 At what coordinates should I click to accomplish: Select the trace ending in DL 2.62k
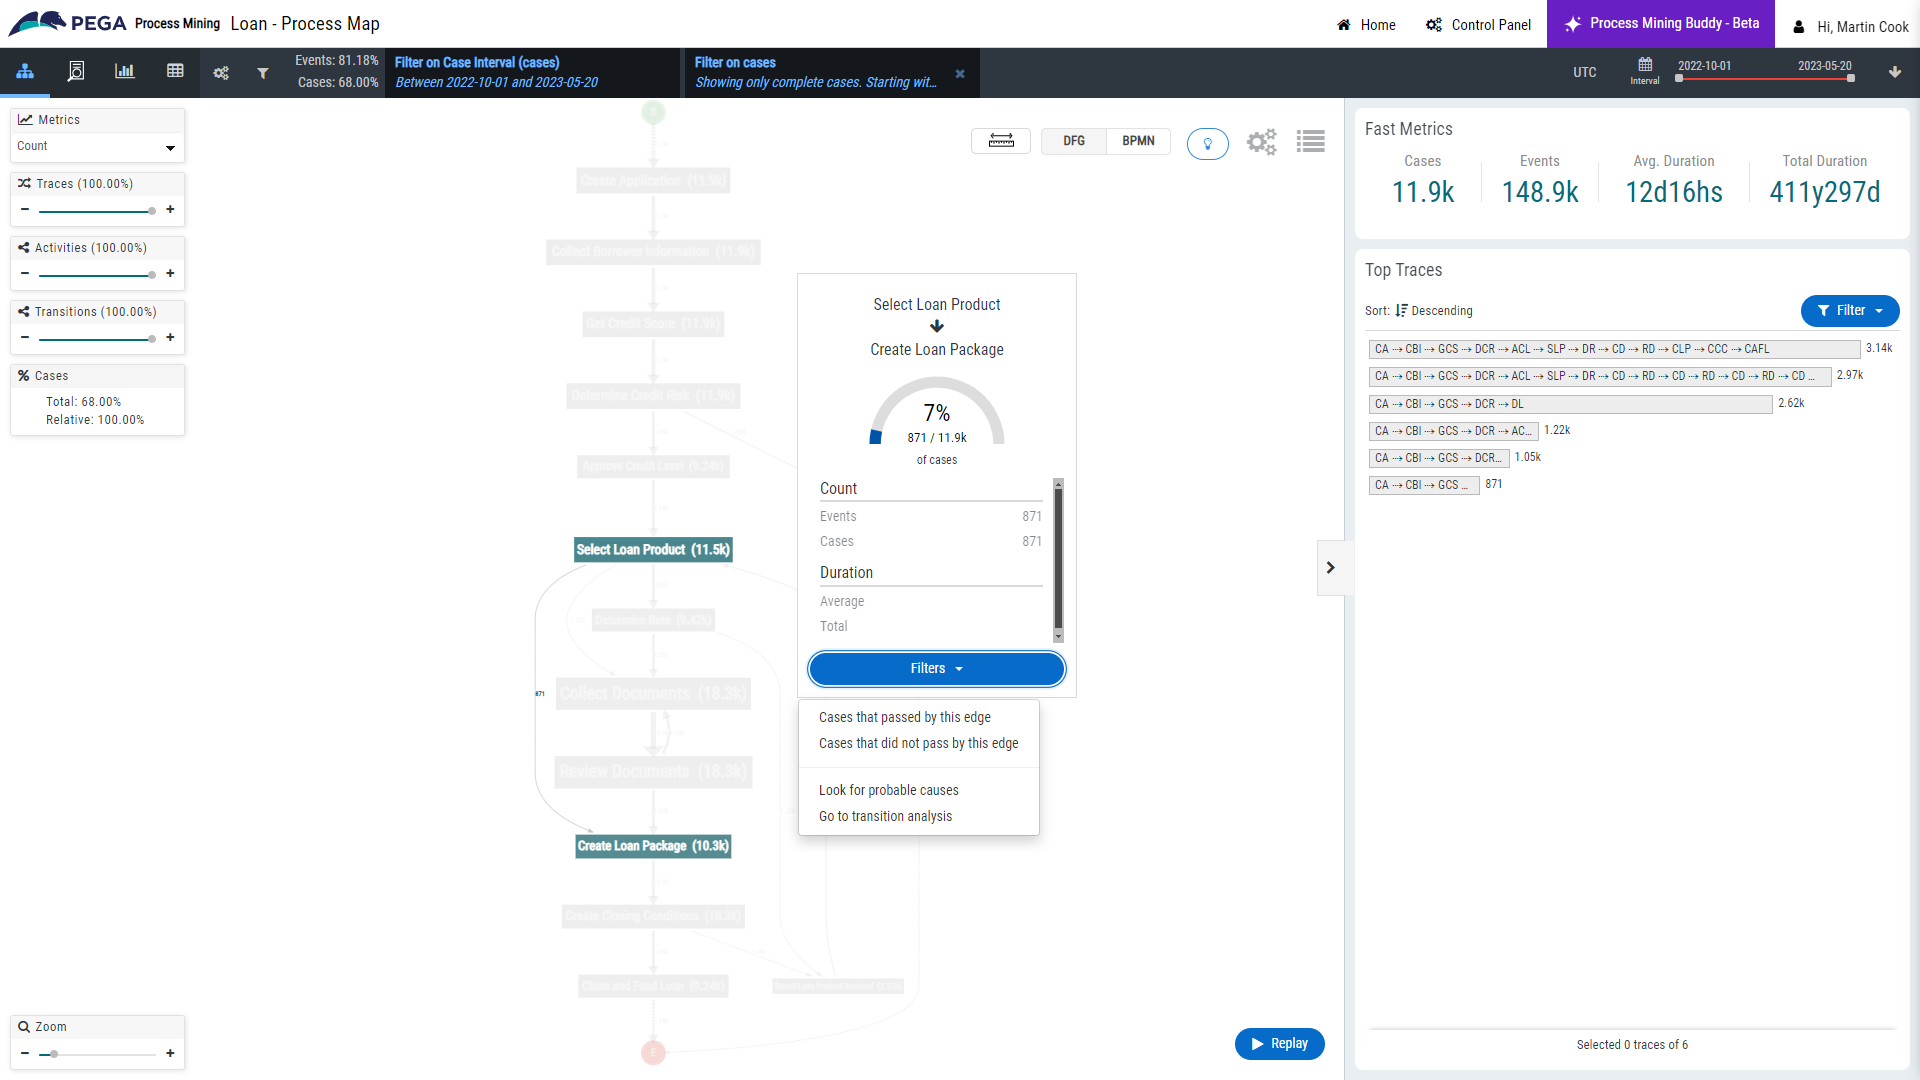tap(1570, 404)
